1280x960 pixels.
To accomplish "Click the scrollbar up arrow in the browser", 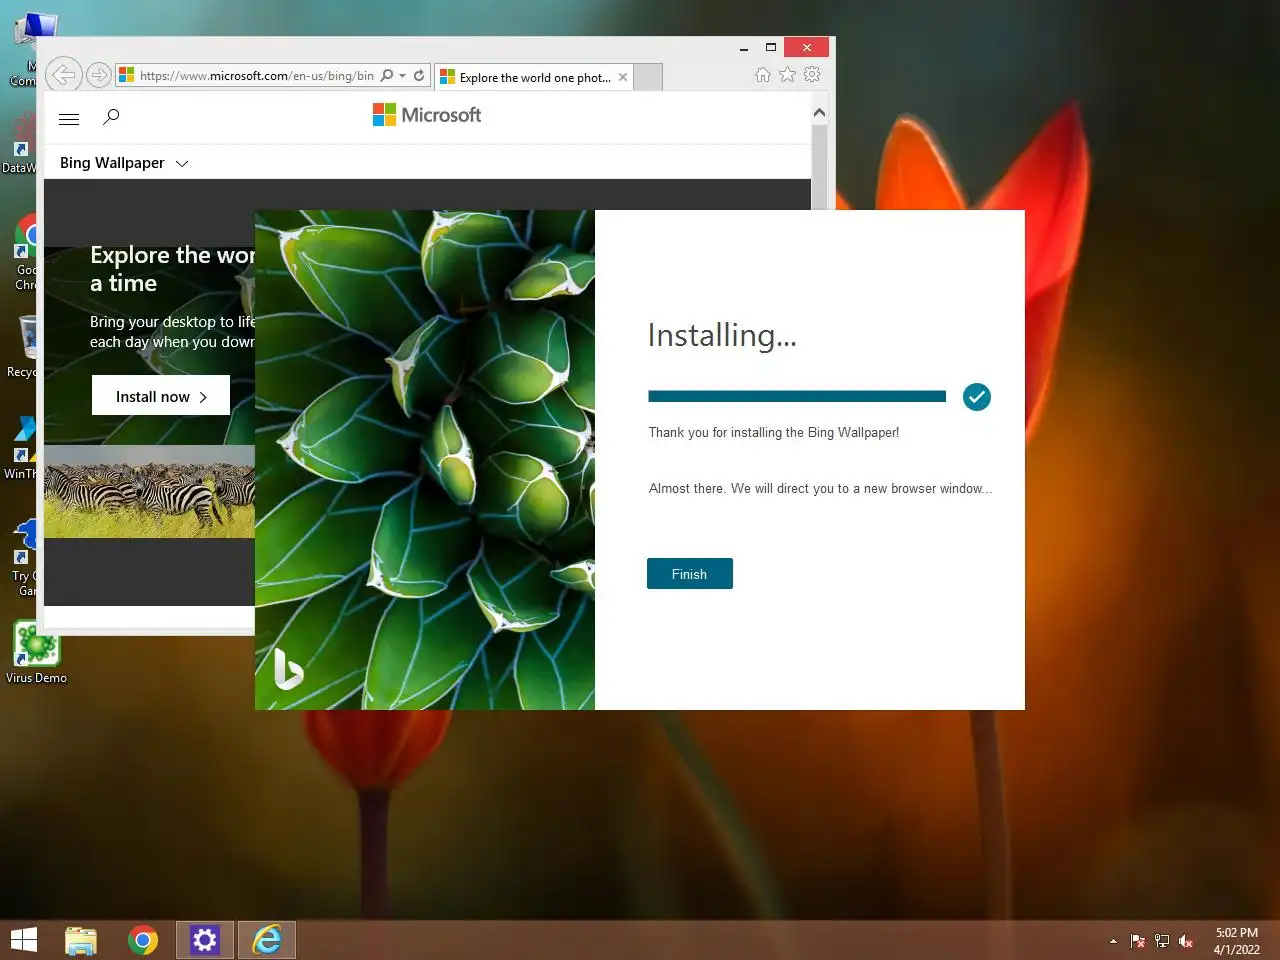I will point(819,113).
